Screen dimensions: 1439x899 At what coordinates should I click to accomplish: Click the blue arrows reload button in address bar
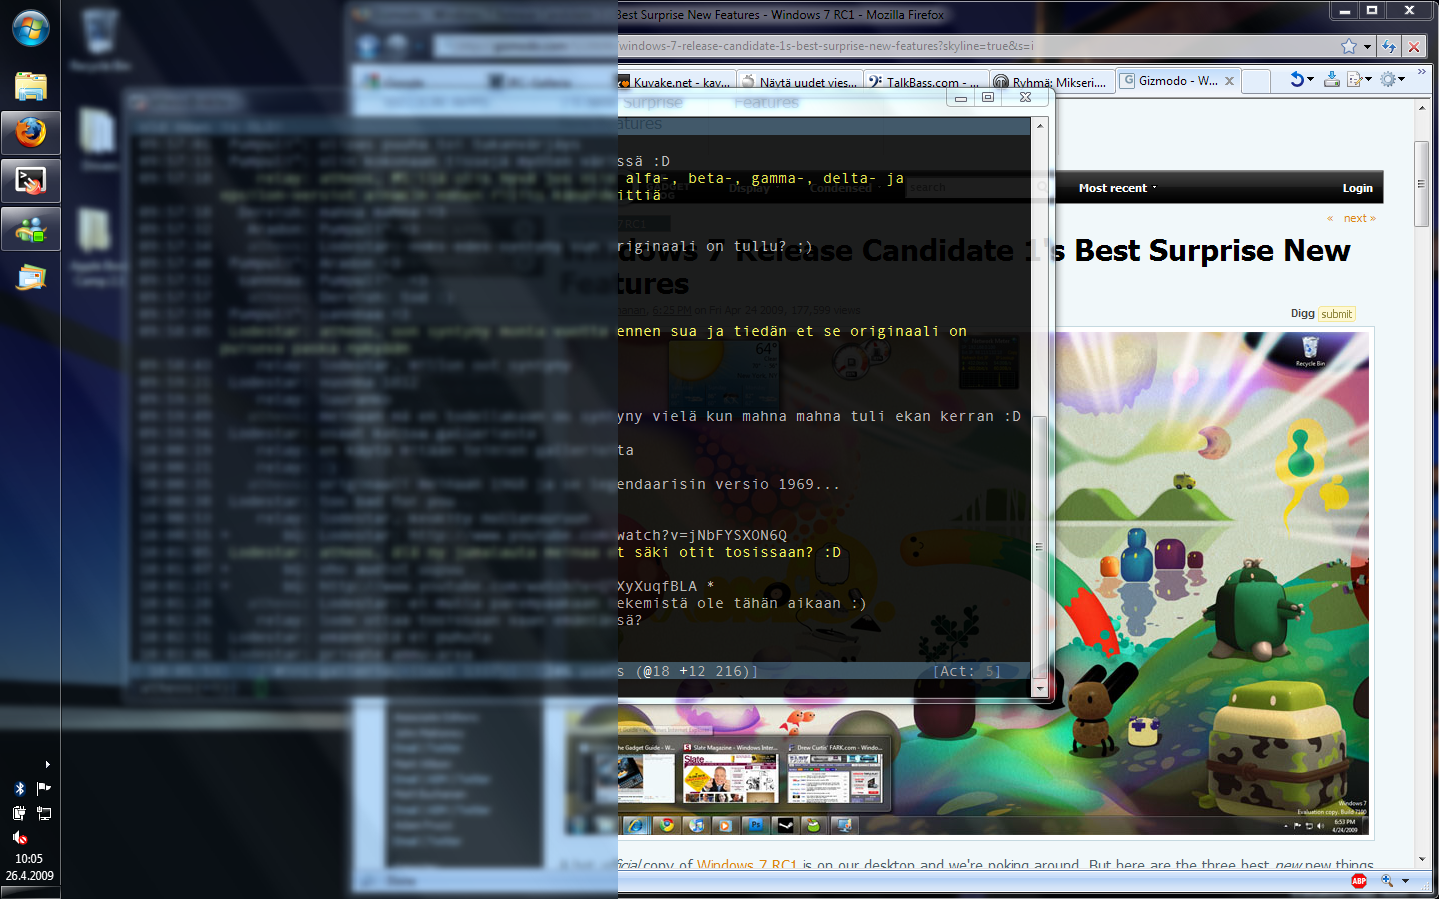coord(1389,46)
